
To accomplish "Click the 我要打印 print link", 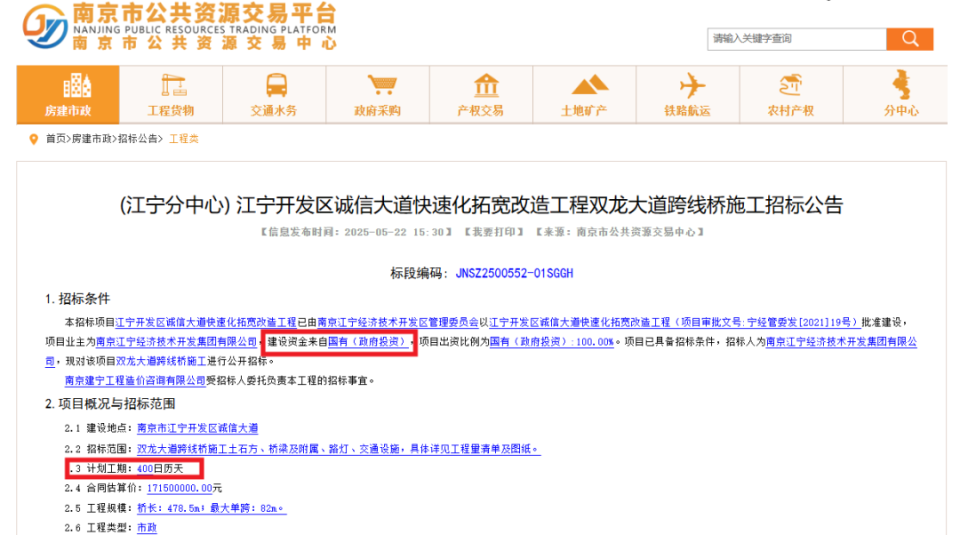I will tap(493, 232).
